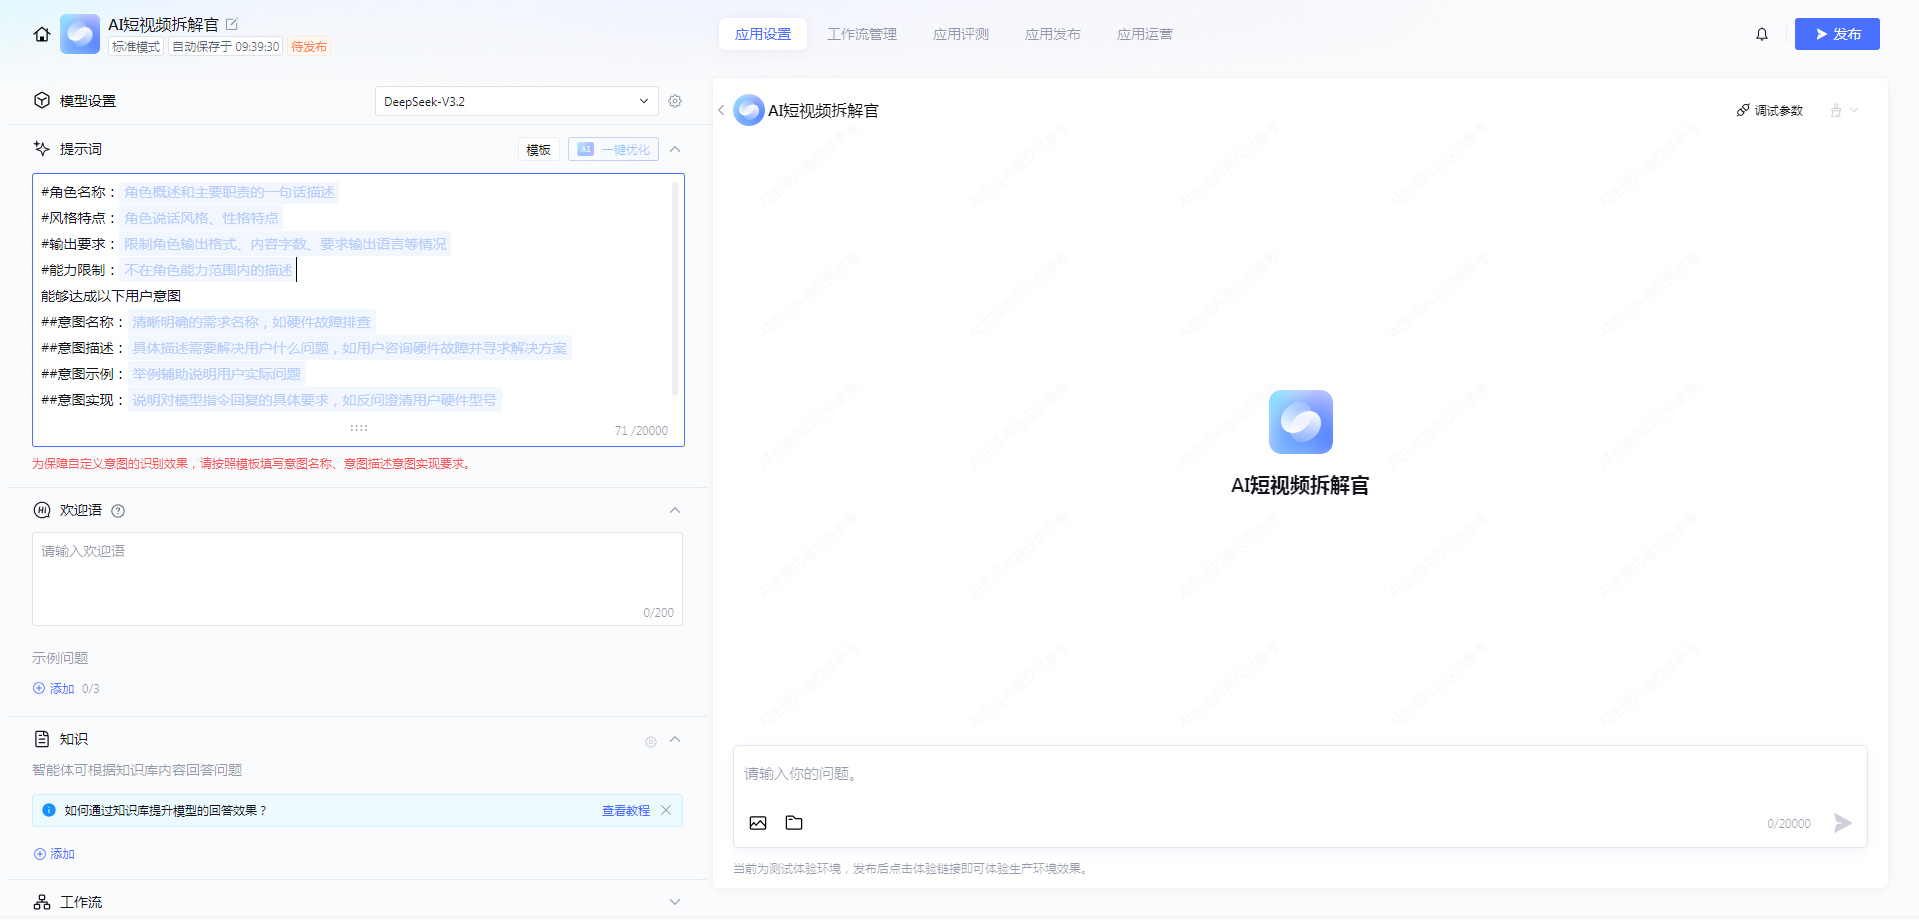
Task: Switch to the 应用发布 tab
Action: [1052, 34]
